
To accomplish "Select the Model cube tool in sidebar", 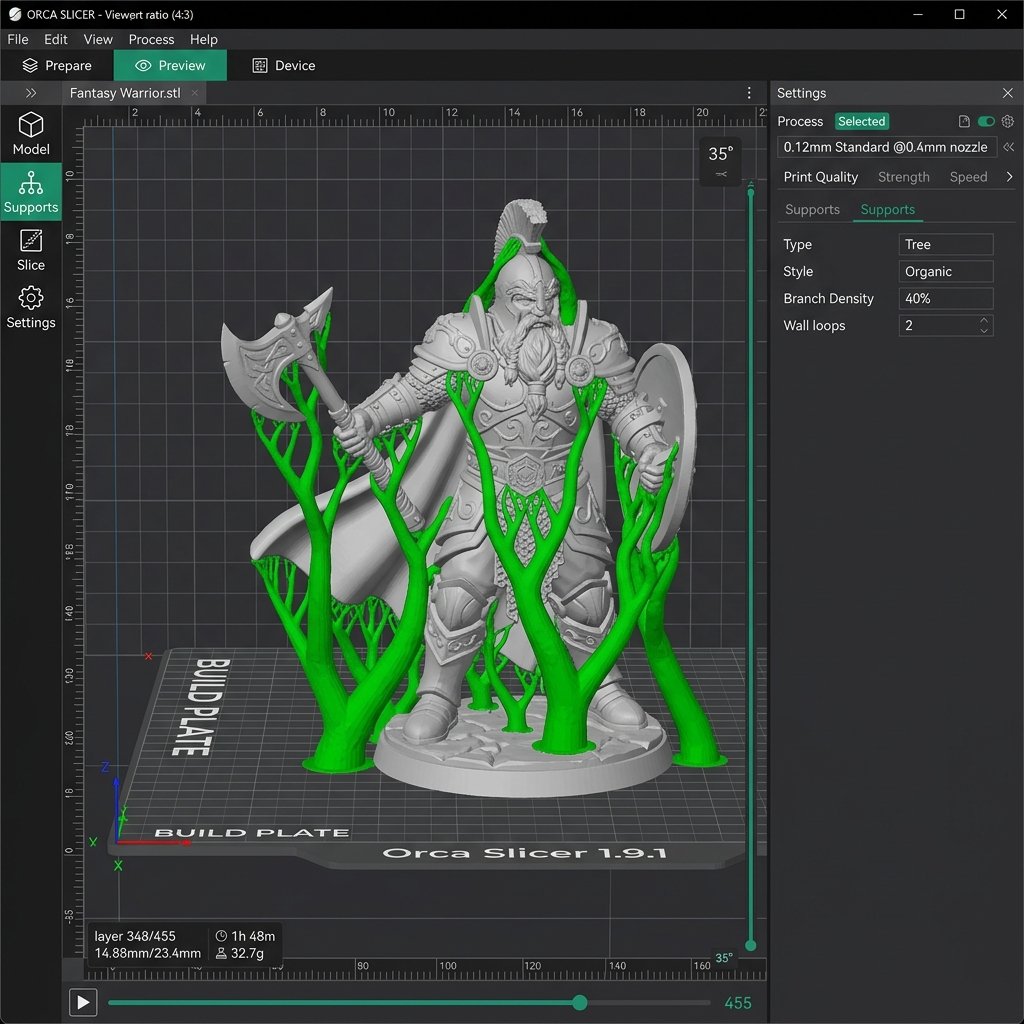I will coord(31,134).
